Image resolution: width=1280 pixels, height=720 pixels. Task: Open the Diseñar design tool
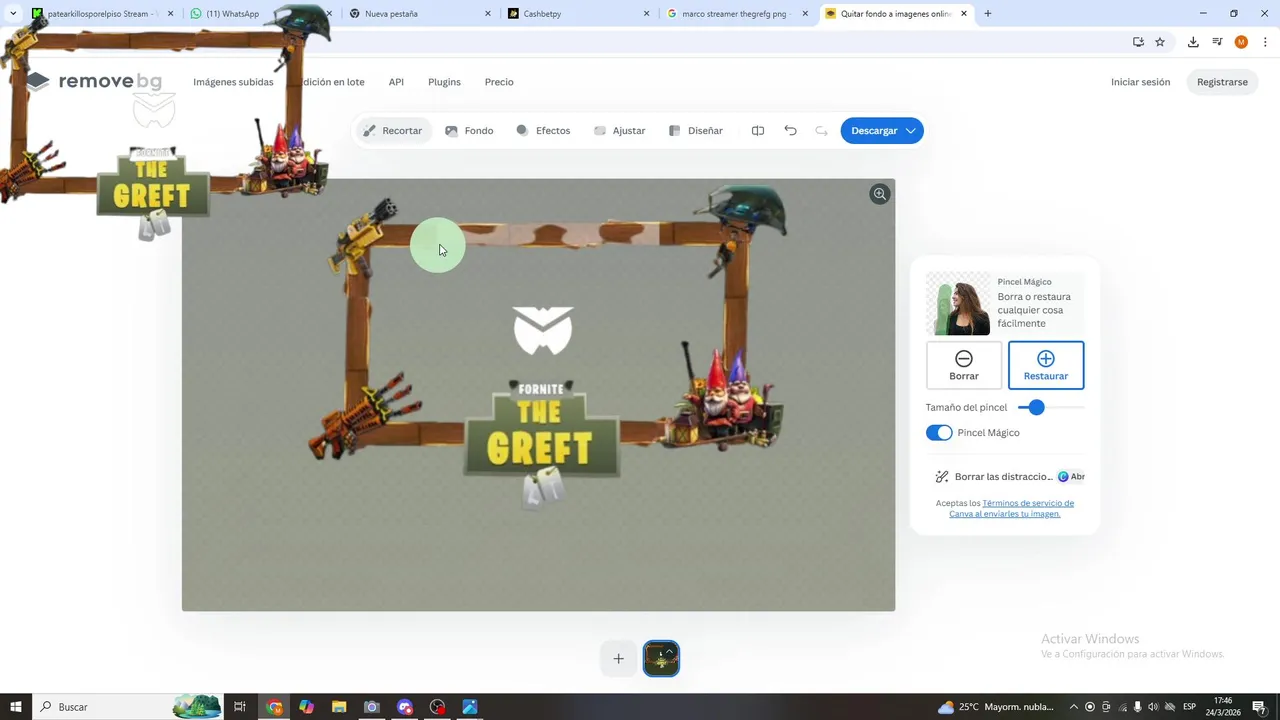coord(695,131)
